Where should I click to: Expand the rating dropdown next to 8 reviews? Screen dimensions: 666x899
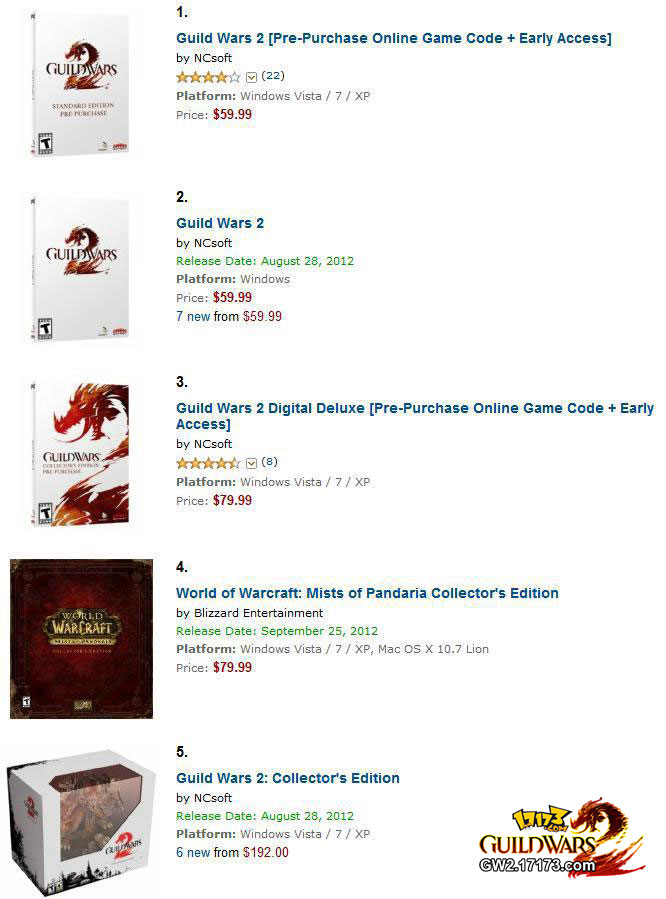[251, 463]
